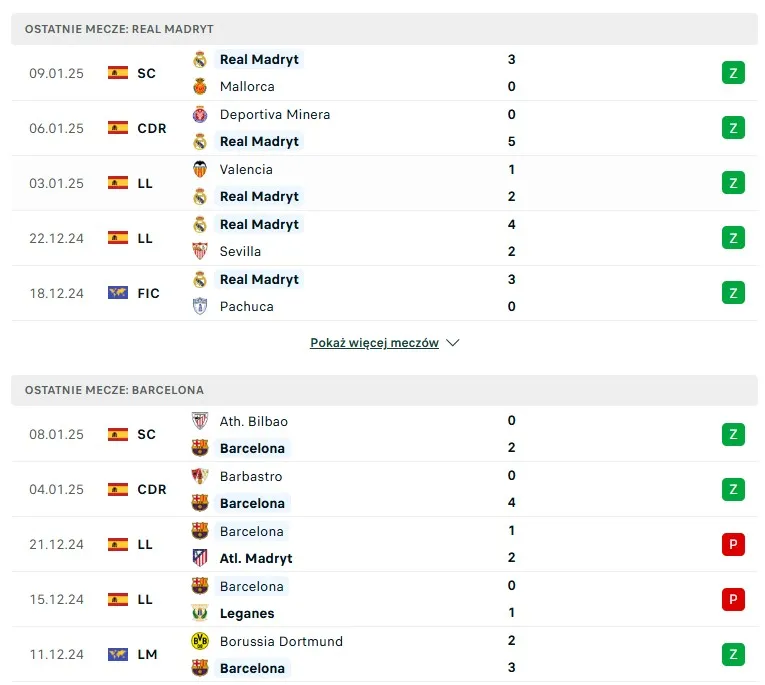Select the Ostatnie mecze: Barcelona header

114,390
